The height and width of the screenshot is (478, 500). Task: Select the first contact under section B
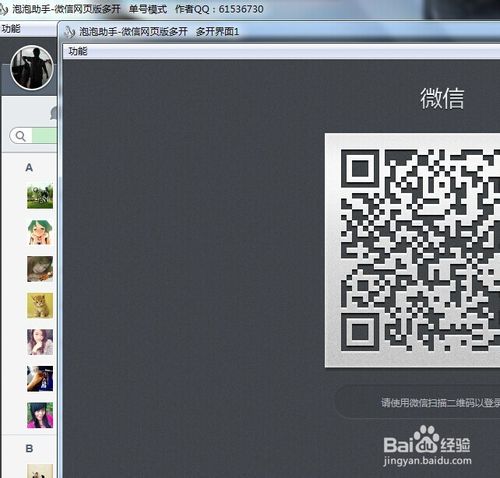coord(40,471)
